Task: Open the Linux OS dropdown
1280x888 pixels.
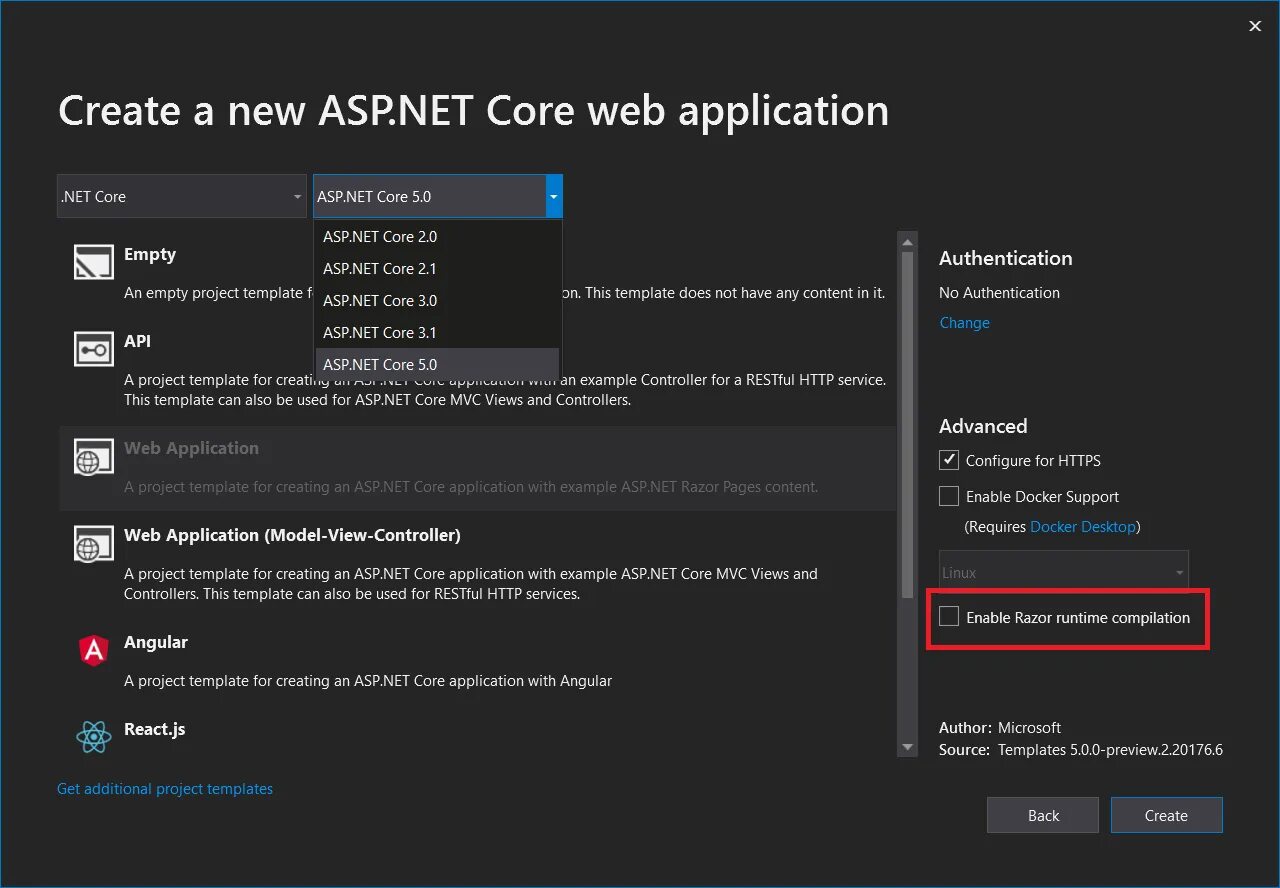Action: point(1063,573)
